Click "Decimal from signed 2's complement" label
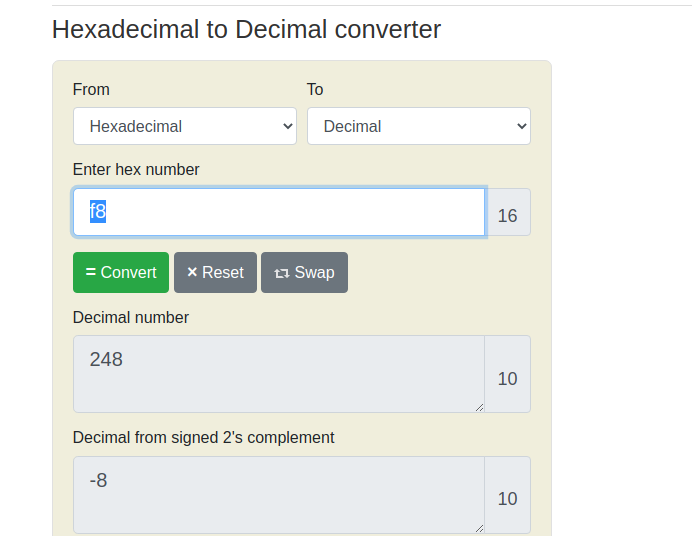The height and width of the screenshot is (536, 692). tap(204, 437)
